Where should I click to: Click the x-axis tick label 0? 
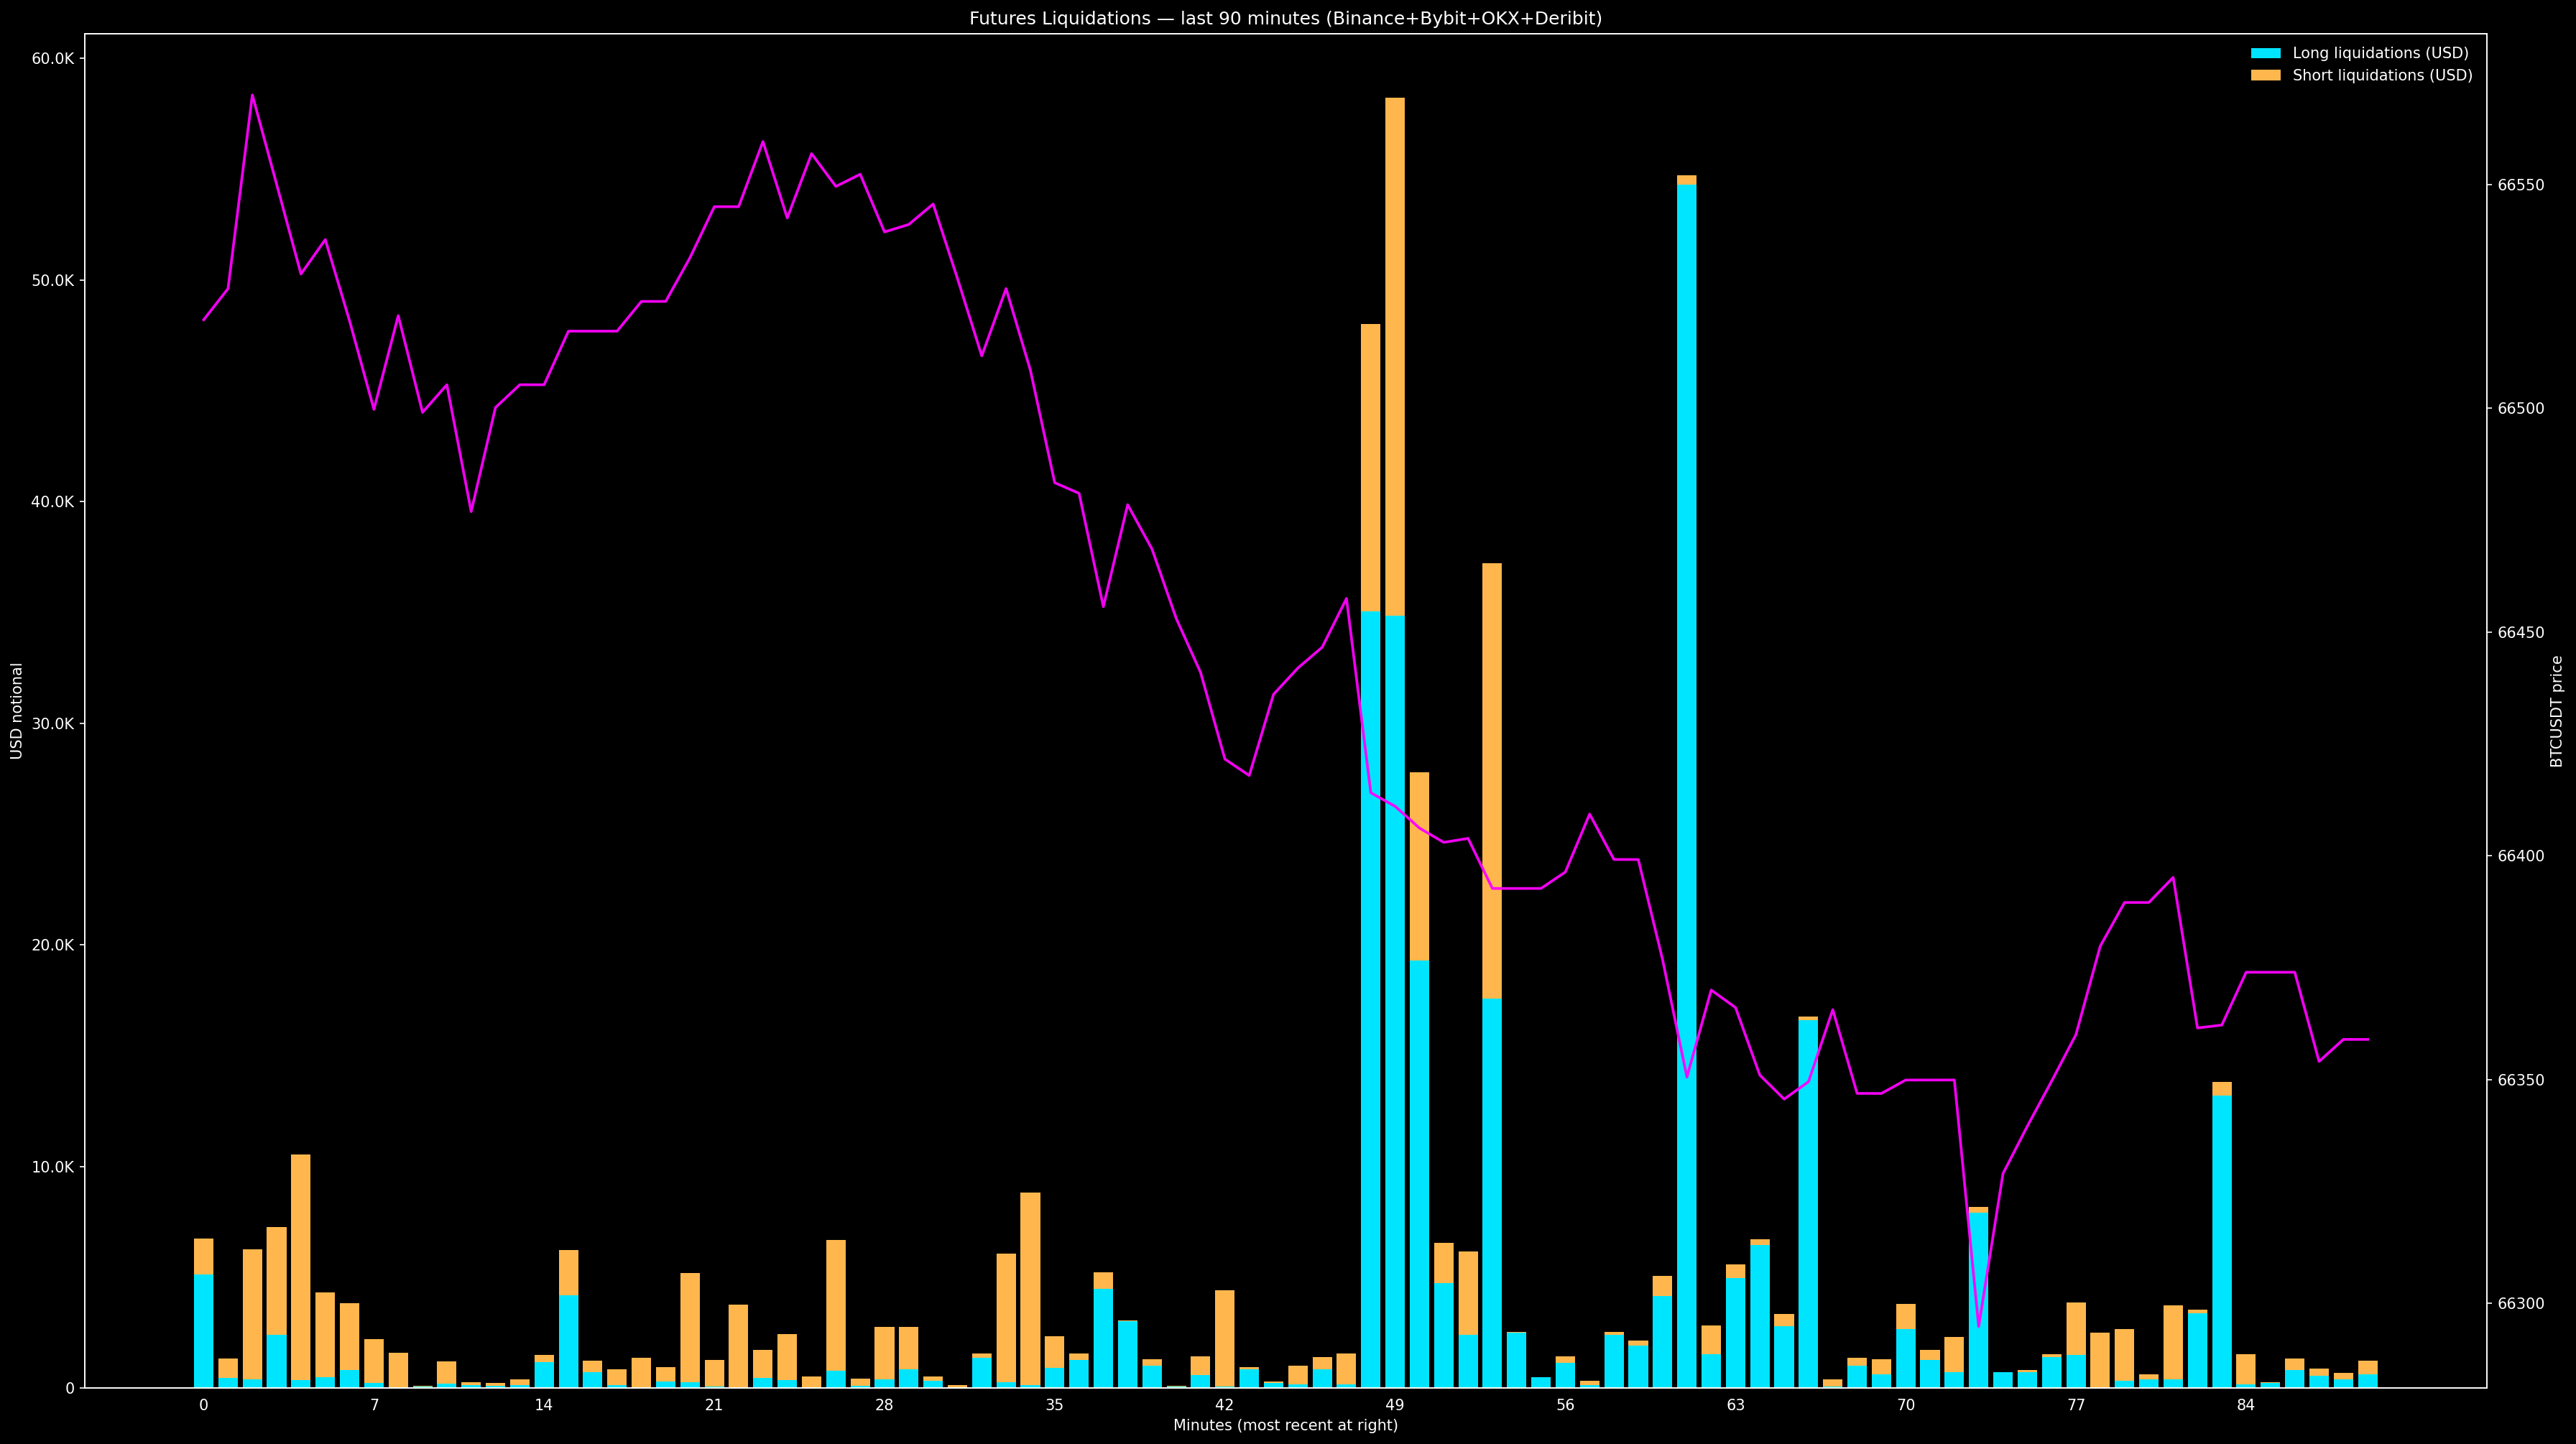pyautogui.click(x=204, y=1405)
